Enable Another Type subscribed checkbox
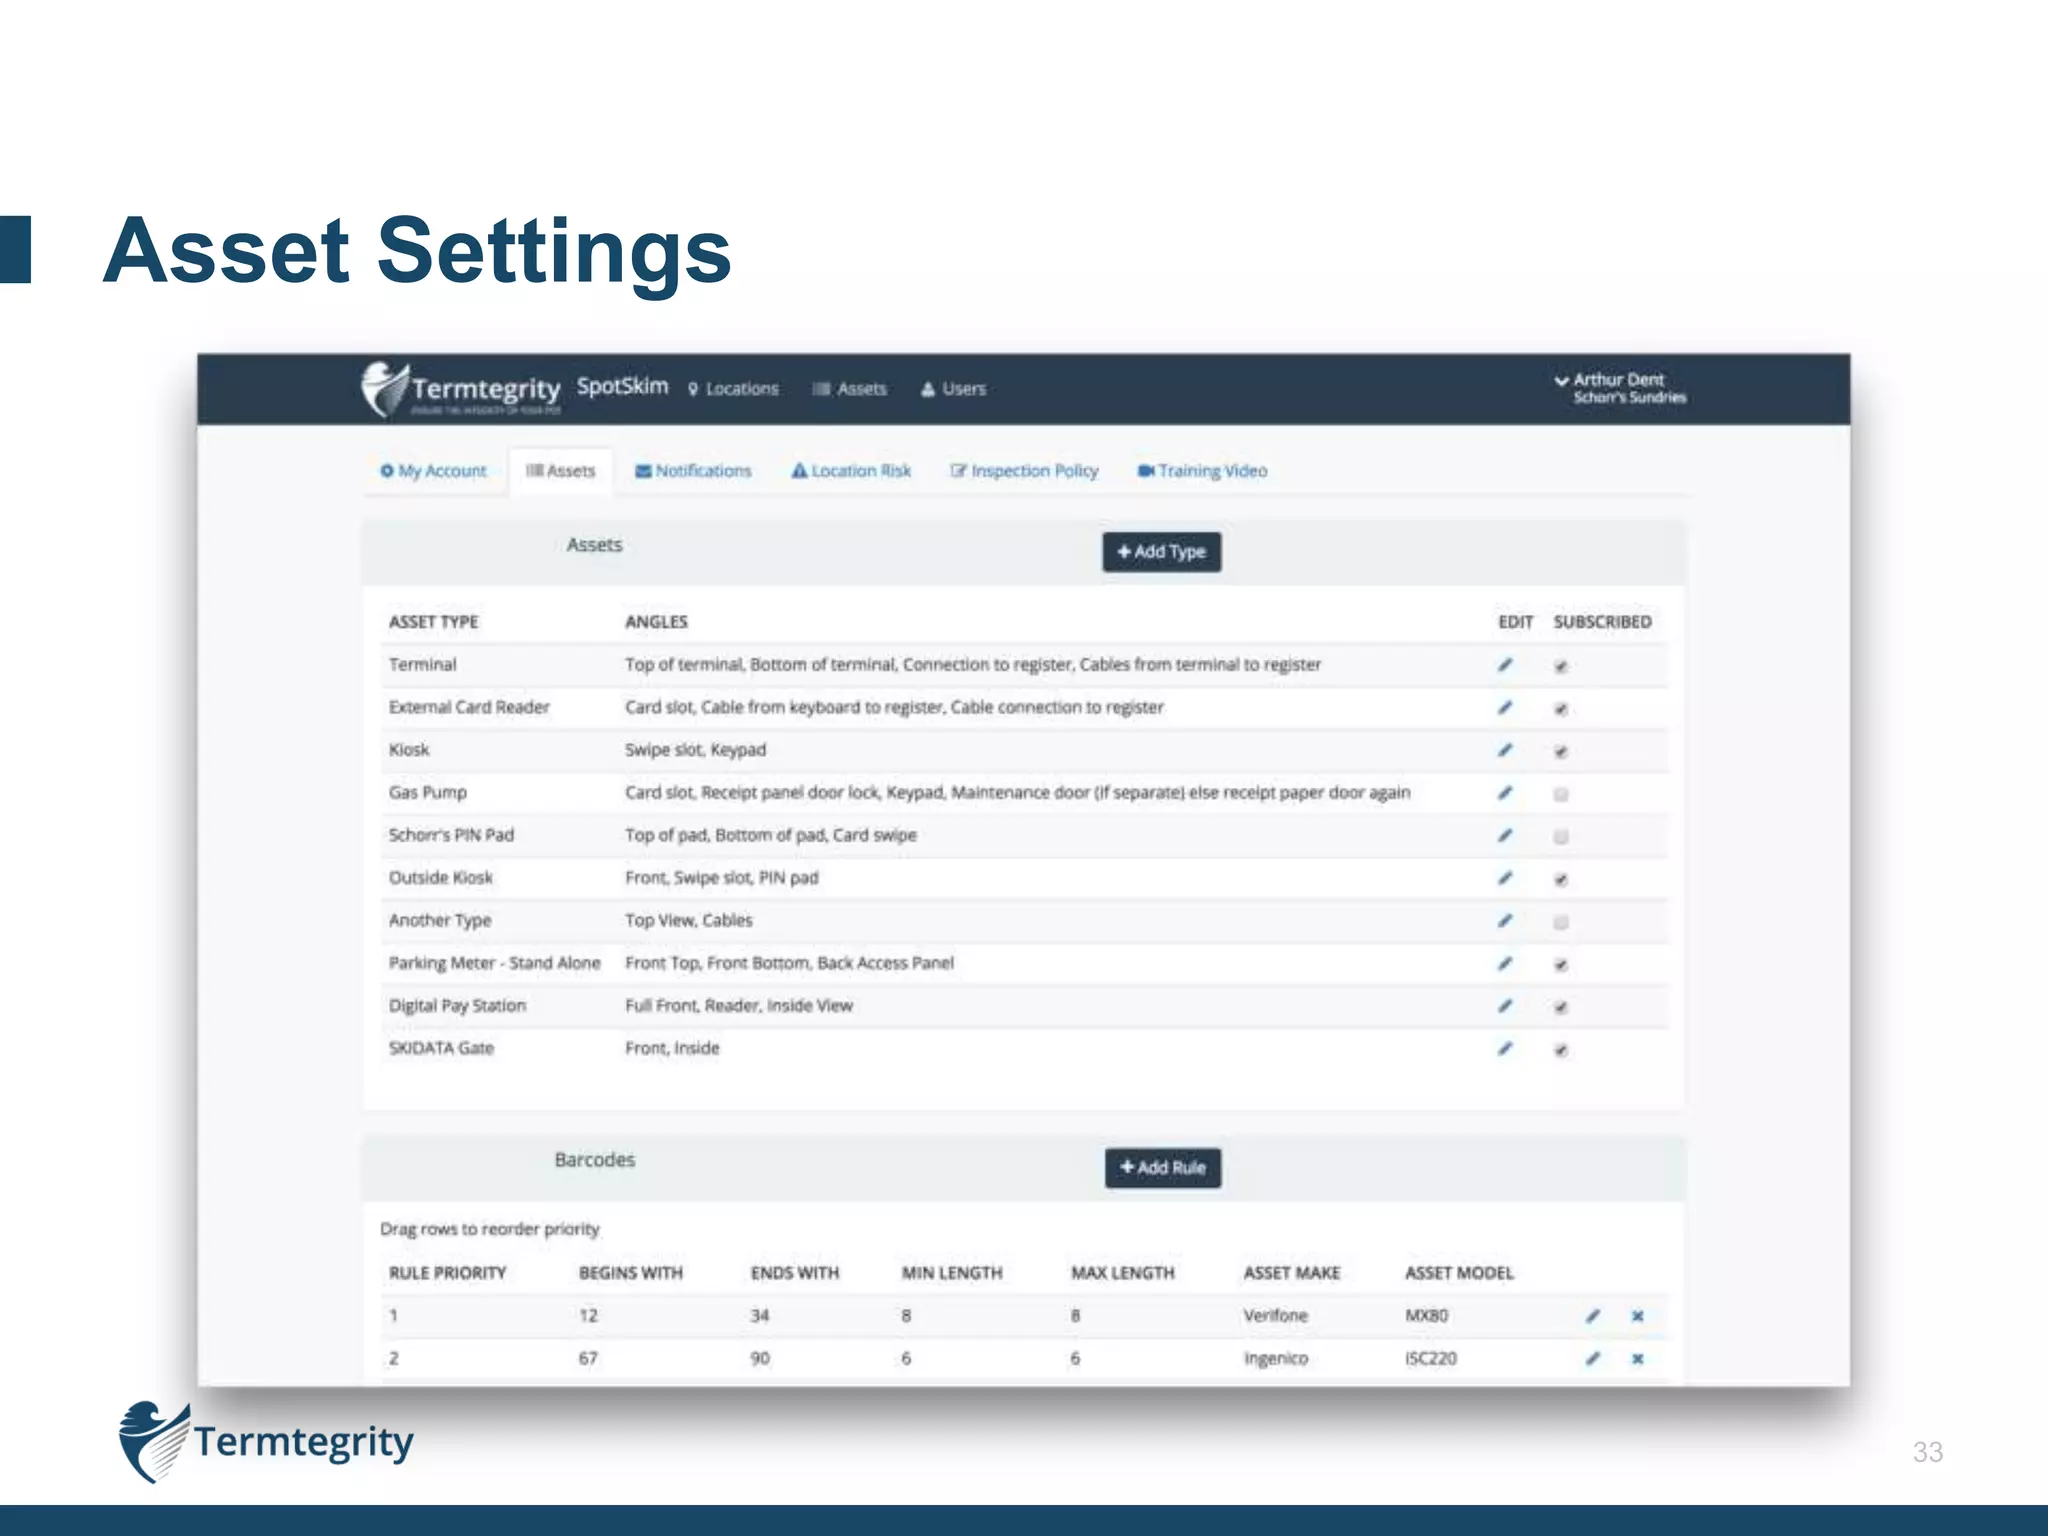The image size is (2048, 1536). [x=1561, y=922]
